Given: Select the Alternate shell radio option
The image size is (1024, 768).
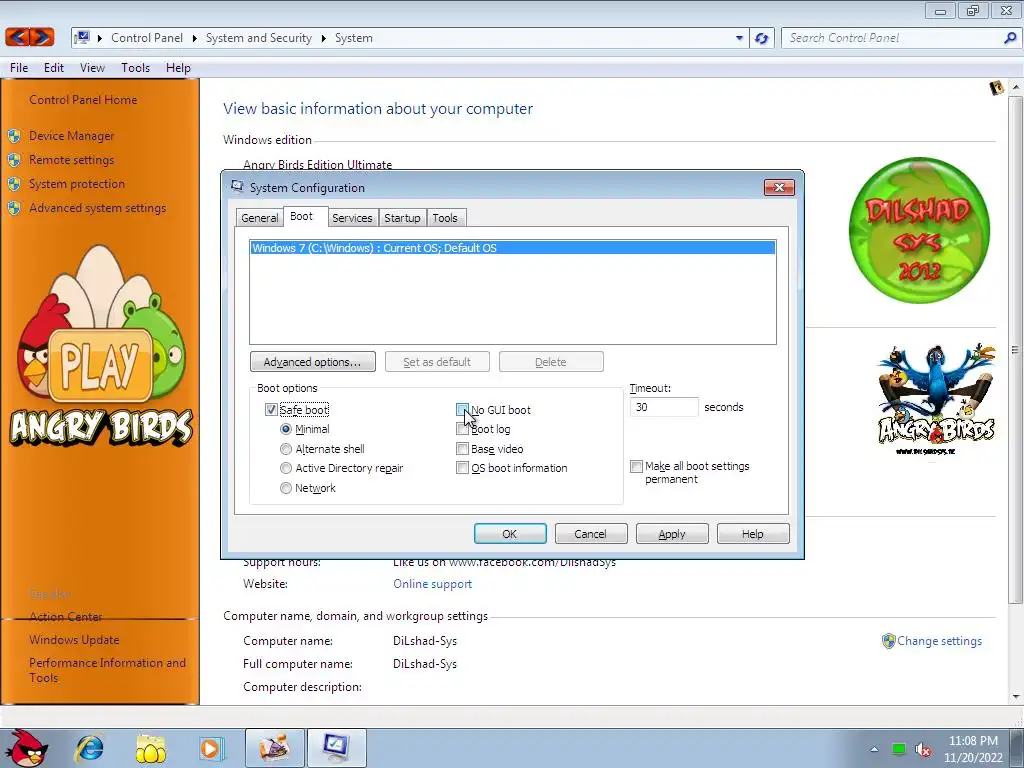Looking at the screenshot, I should [285, 449].
